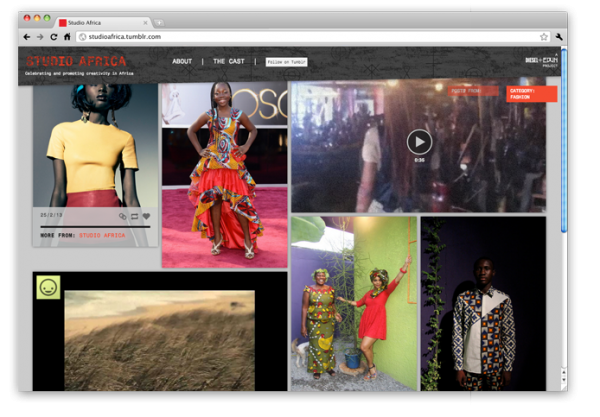Click the browser back arrow
600x417 pixels.
(x=27, y=36)
